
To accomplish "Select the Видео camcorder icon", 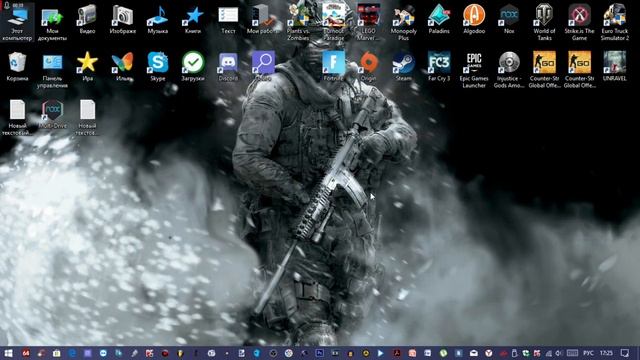I will coord(87,19).
